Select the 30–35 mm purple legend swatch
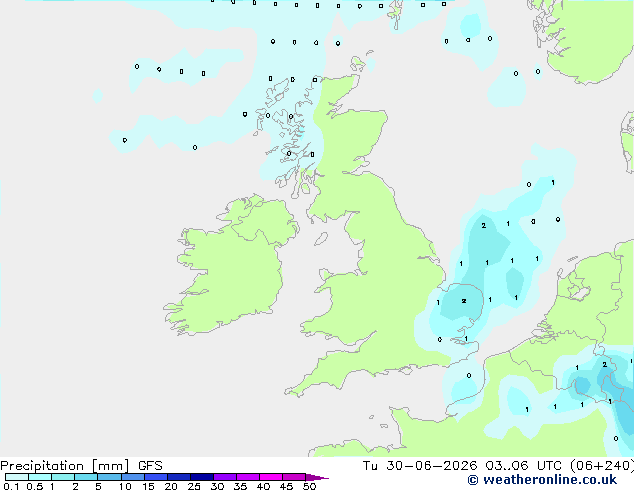Screen dimensions: 634x490 pyautogui.click(x=225, y=477)
